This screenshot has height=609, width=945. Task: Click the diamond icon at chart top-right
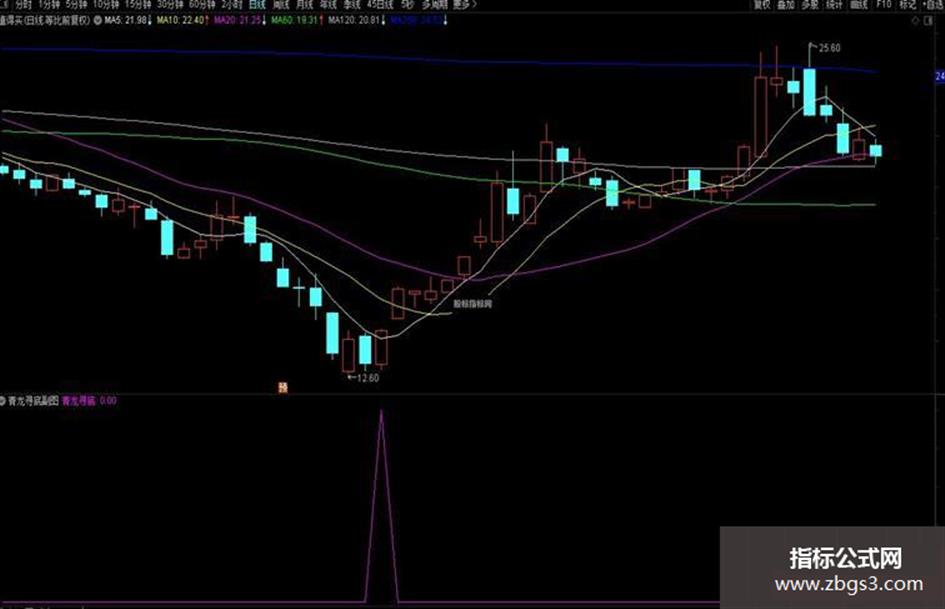coord(915,21)
